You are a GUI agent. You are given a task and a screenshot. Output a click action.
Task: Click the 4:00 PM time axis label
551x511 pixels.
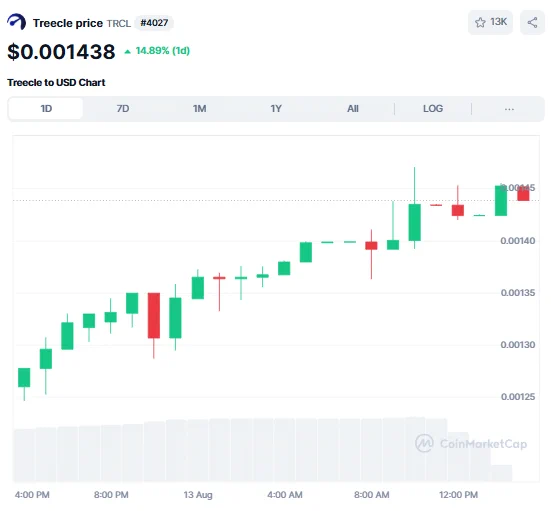pyautogui.click(x=32, y=495)
